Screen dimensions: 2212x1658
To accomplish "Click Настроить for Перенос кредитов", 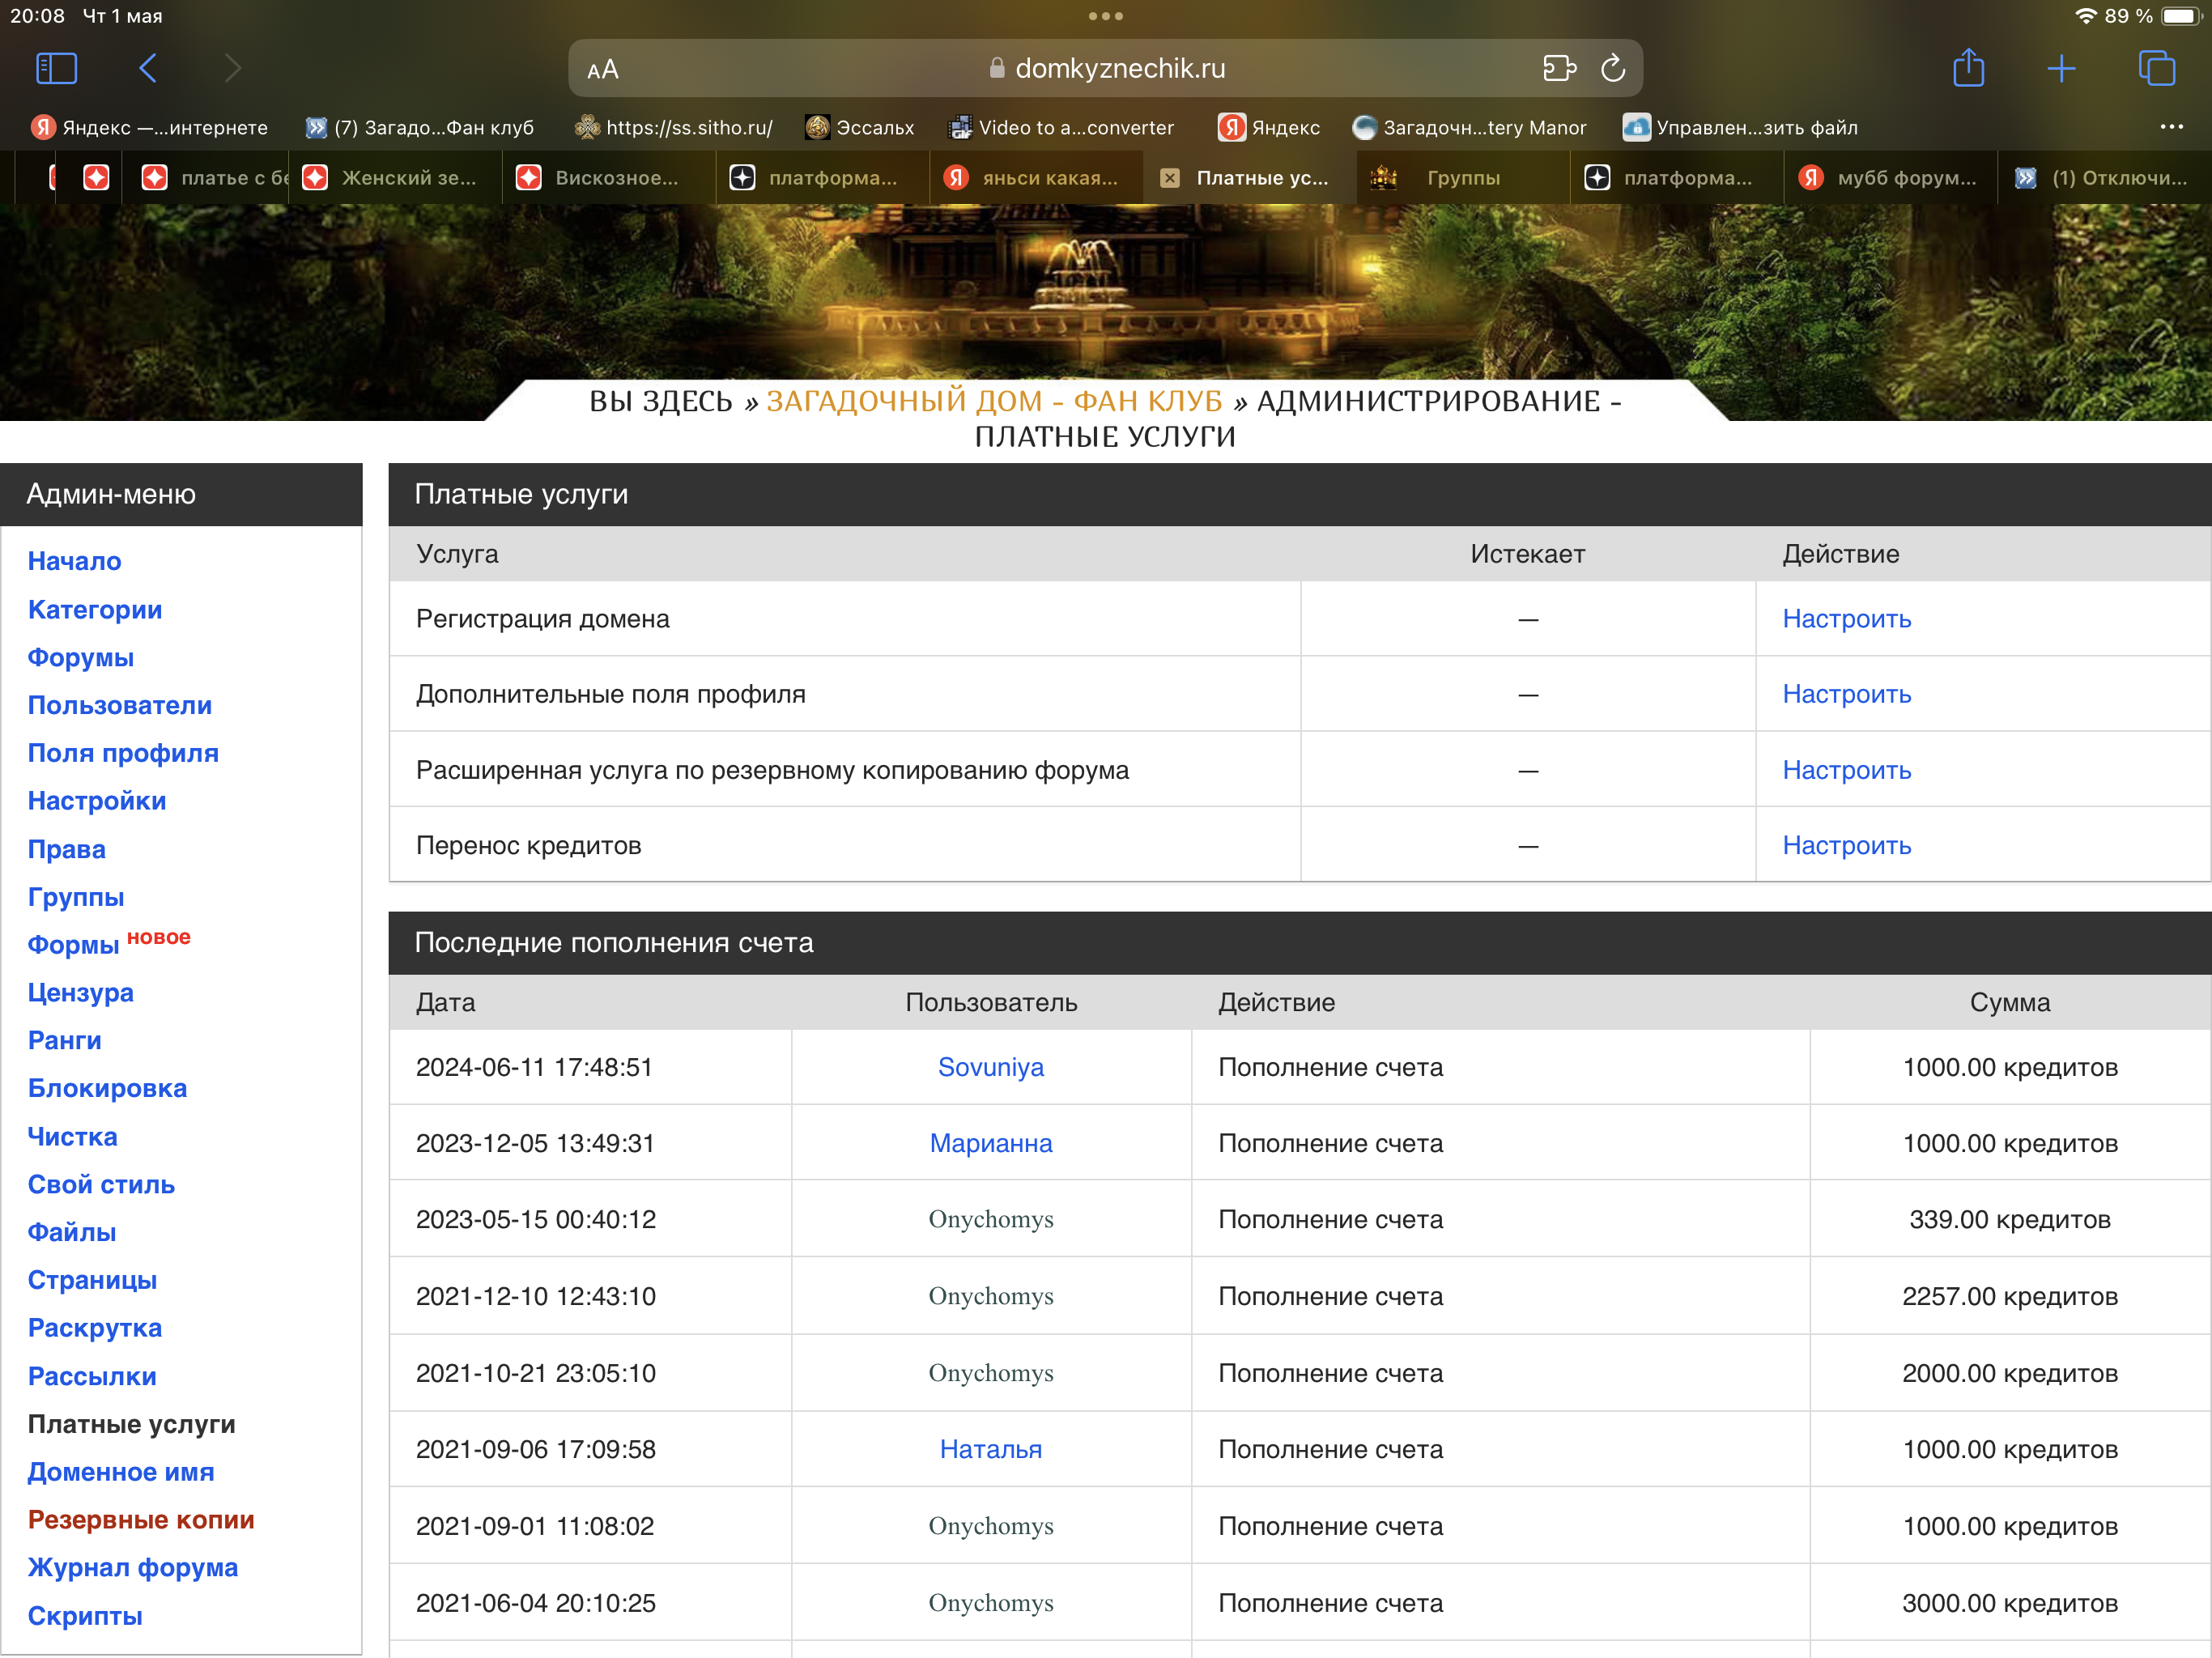I will tap(1846, 845).
